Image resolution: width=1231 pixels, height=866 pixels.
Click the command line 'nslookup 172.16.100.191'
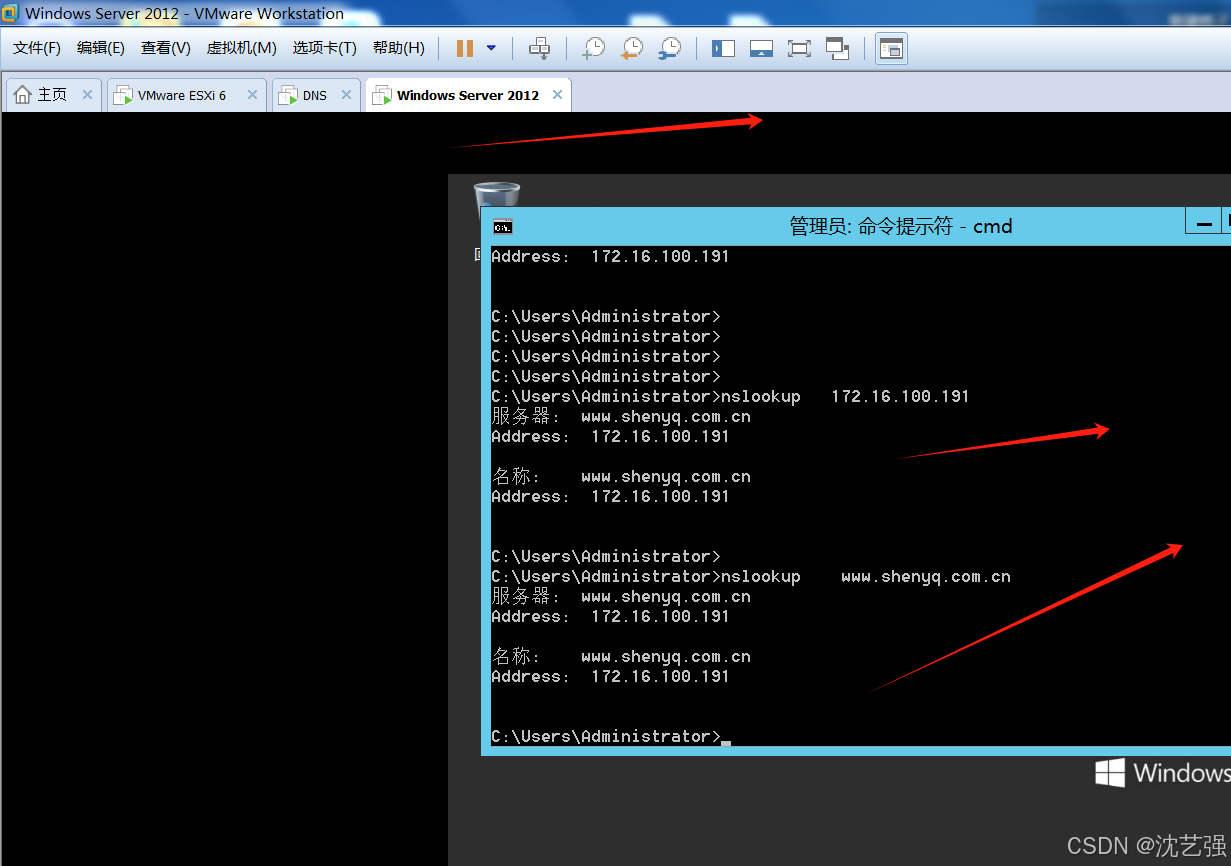730,396
